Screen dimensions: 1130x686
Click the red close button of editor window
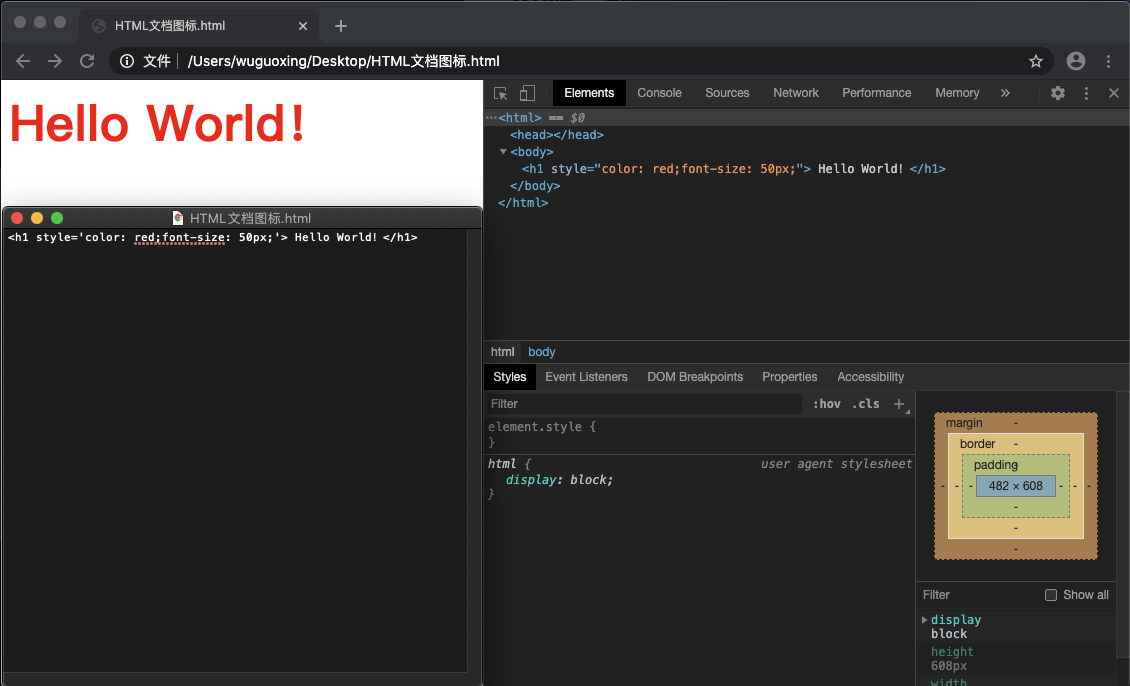point(17,218)
